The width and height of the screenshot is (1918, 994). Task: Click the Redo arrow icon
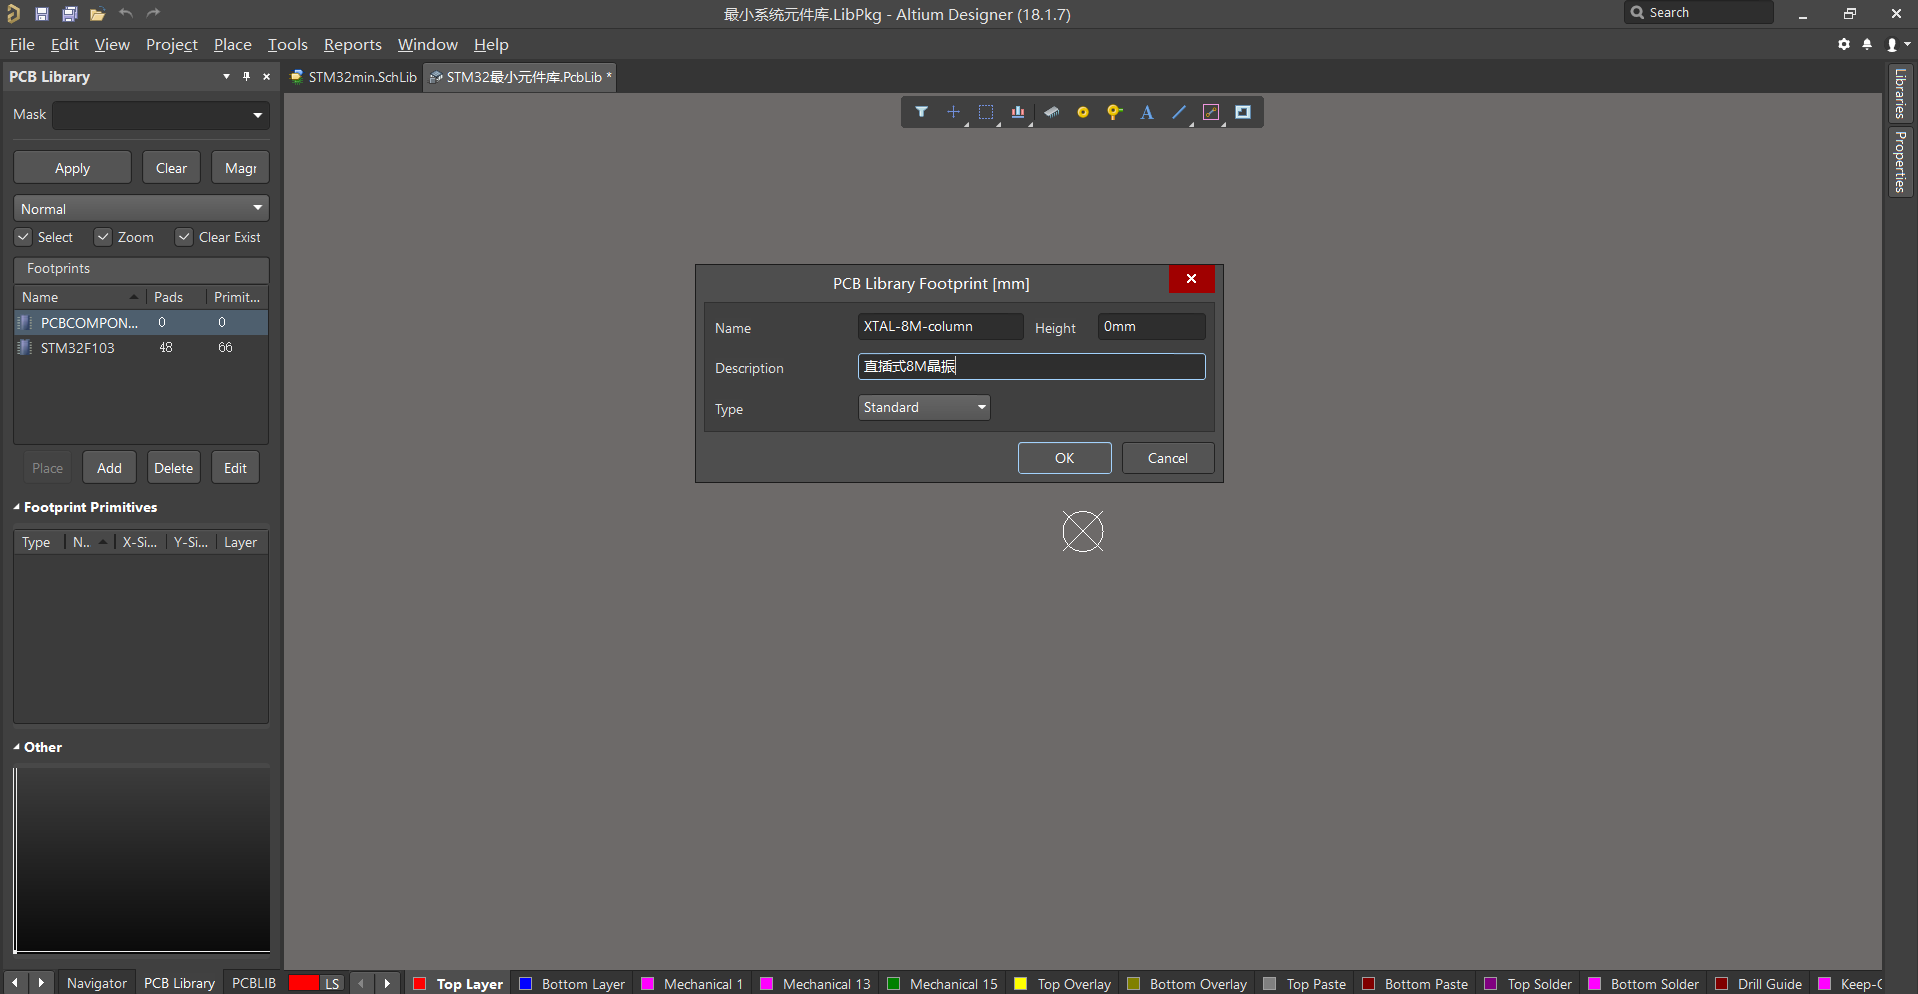153,14
